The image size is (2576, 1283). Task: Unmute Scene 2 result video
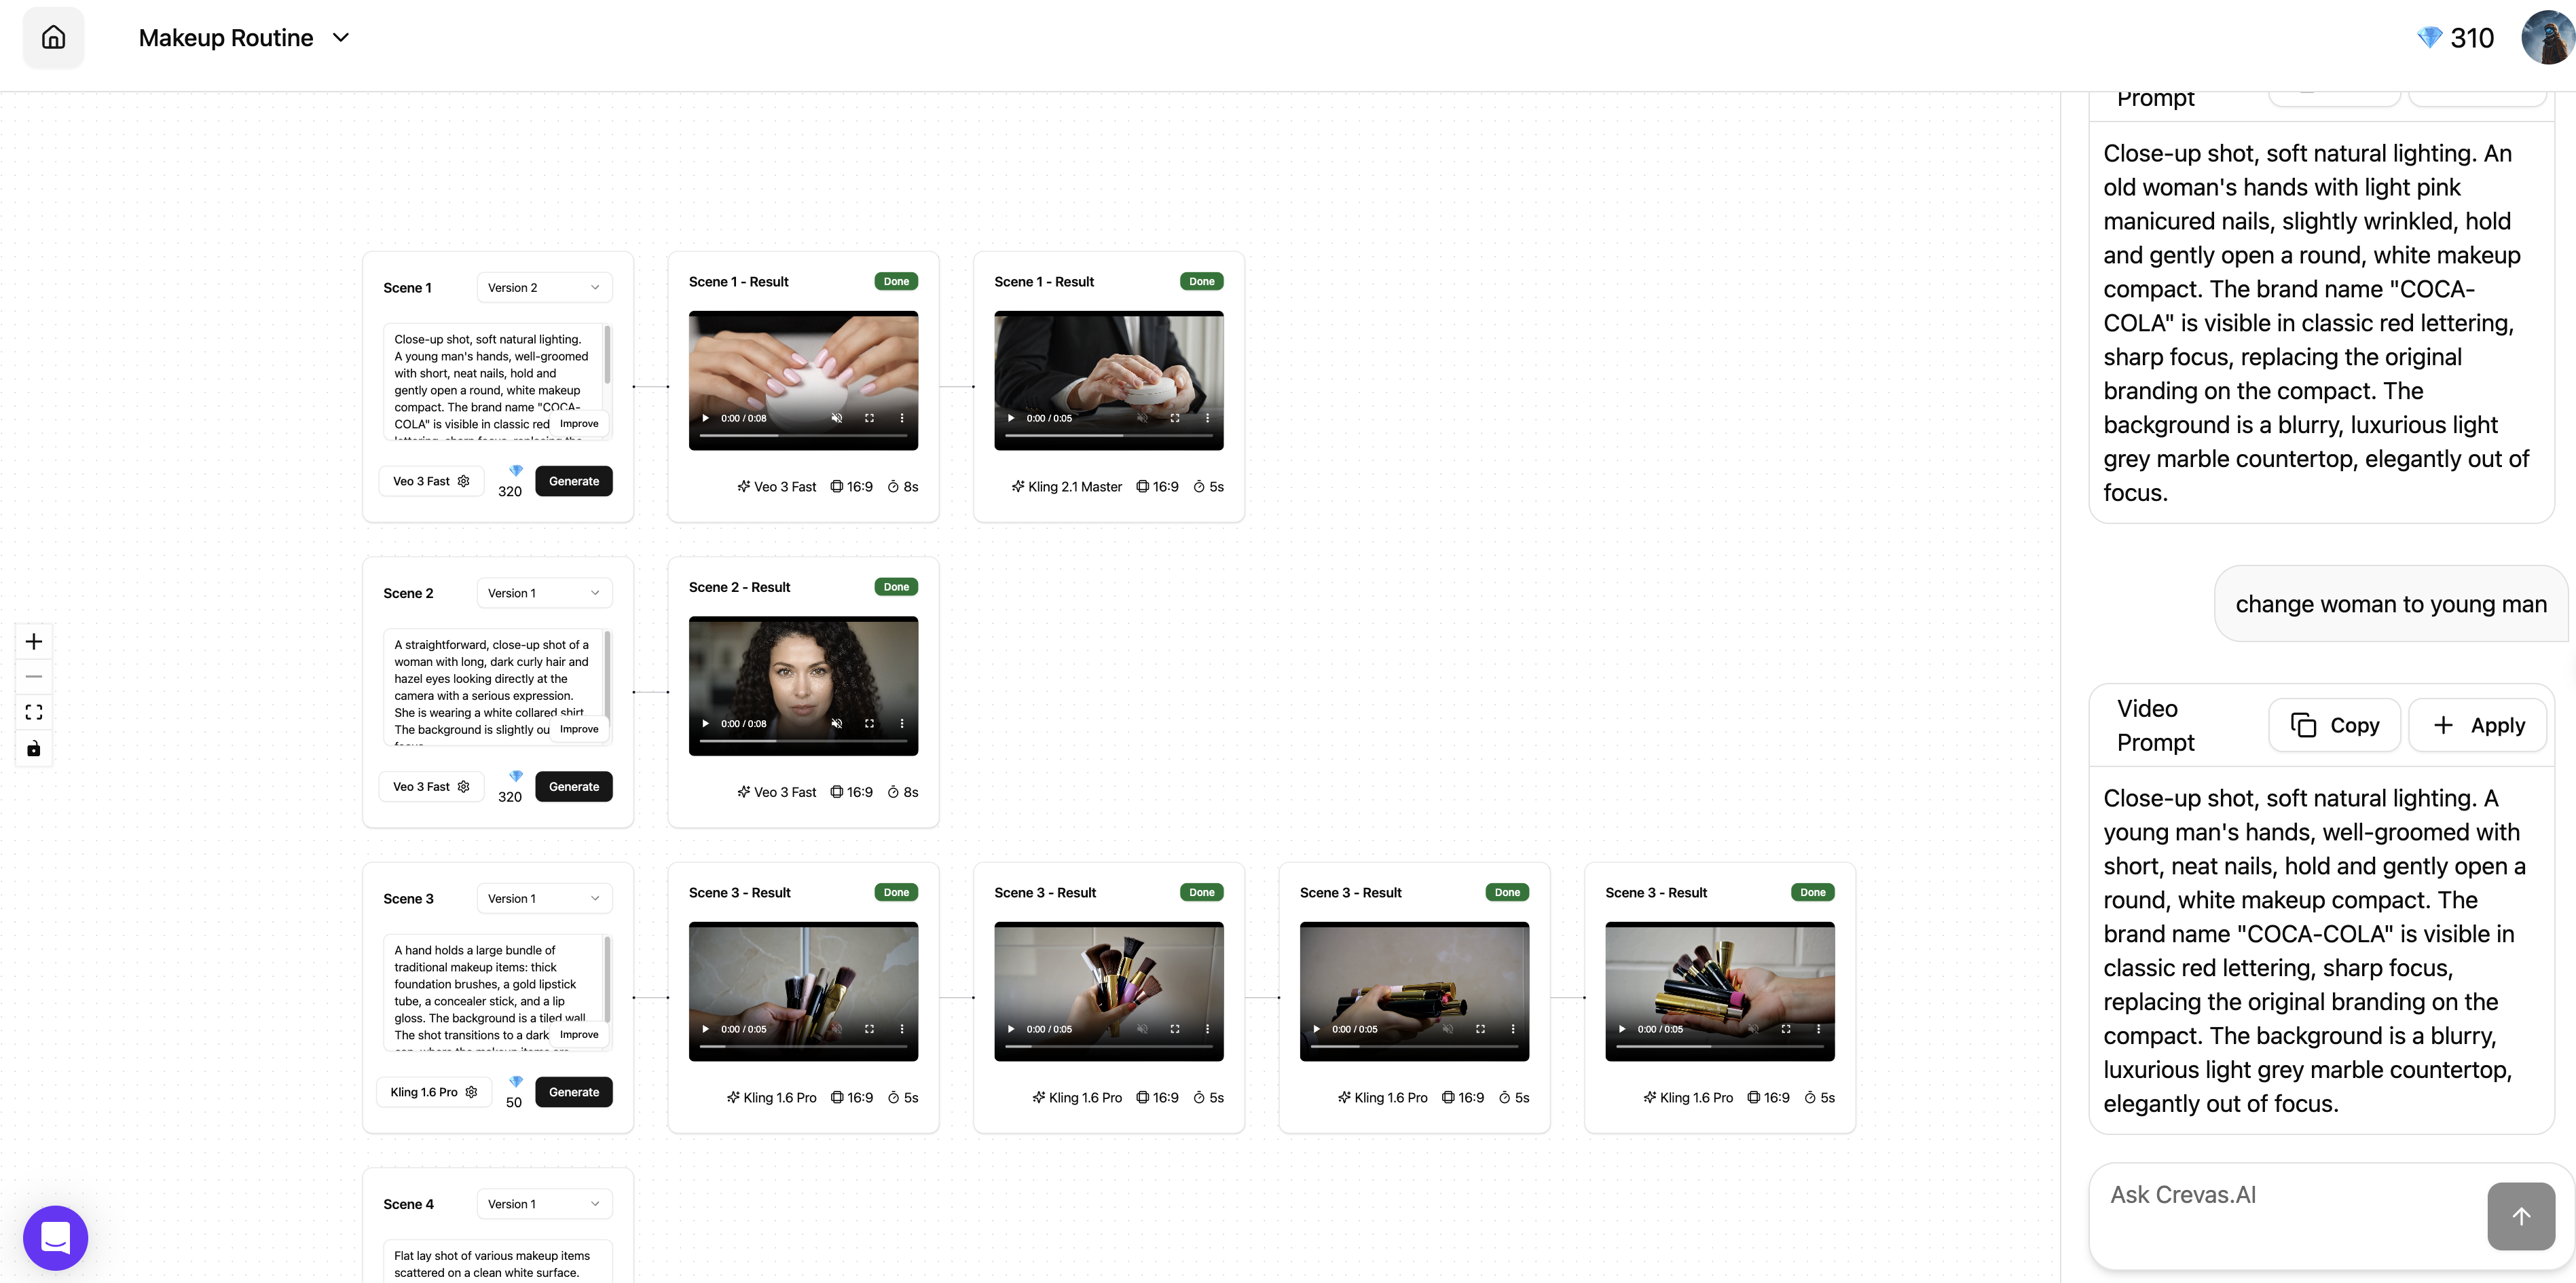(837, 724)
